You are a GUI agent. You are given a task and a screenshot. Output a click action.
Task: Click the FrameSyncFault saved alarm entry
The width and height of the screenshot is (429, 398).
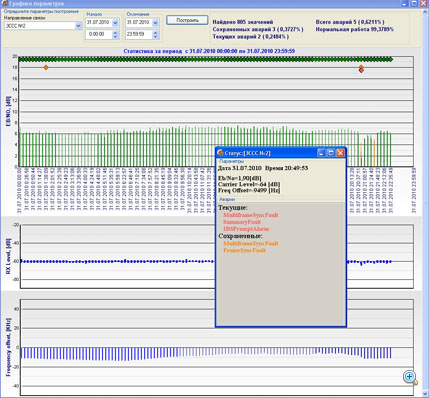[x=244, y=250]
